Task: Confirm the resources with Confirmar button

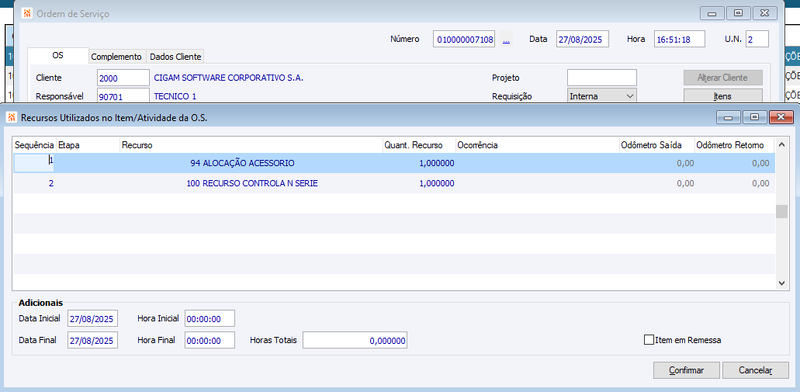Action: click(686, 370)
